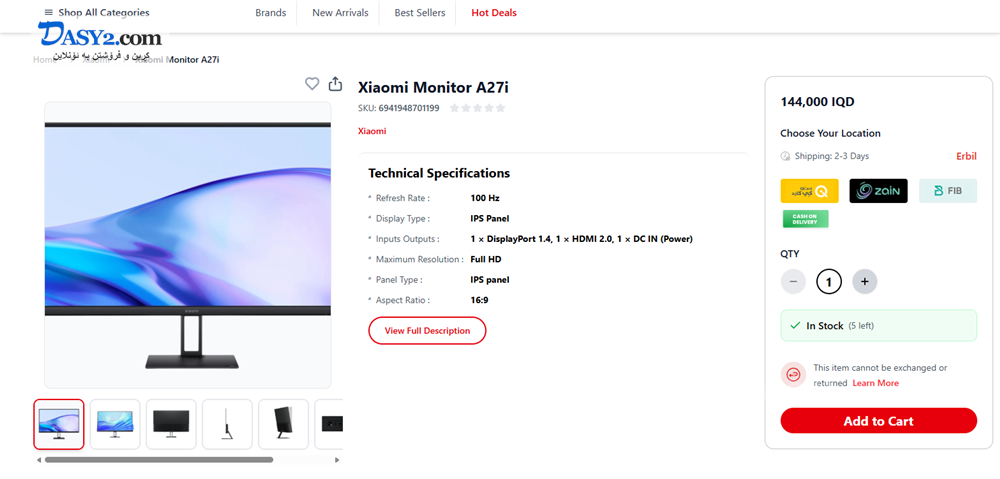Go to Hot Deals tab

[x=494, y=13]
